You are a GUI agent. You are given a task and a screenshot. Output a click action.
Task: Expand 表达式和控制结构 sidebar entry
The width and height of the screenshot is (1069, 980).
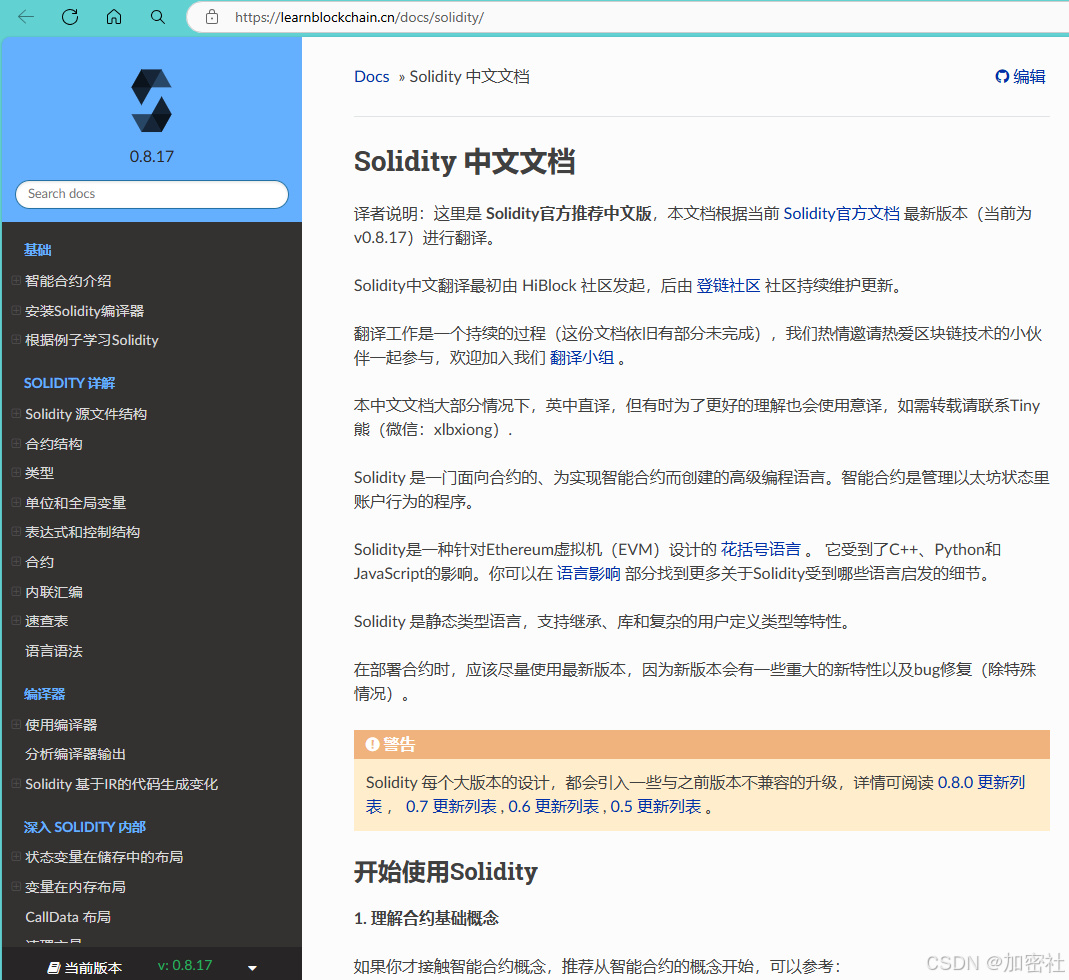pos(16,532)
